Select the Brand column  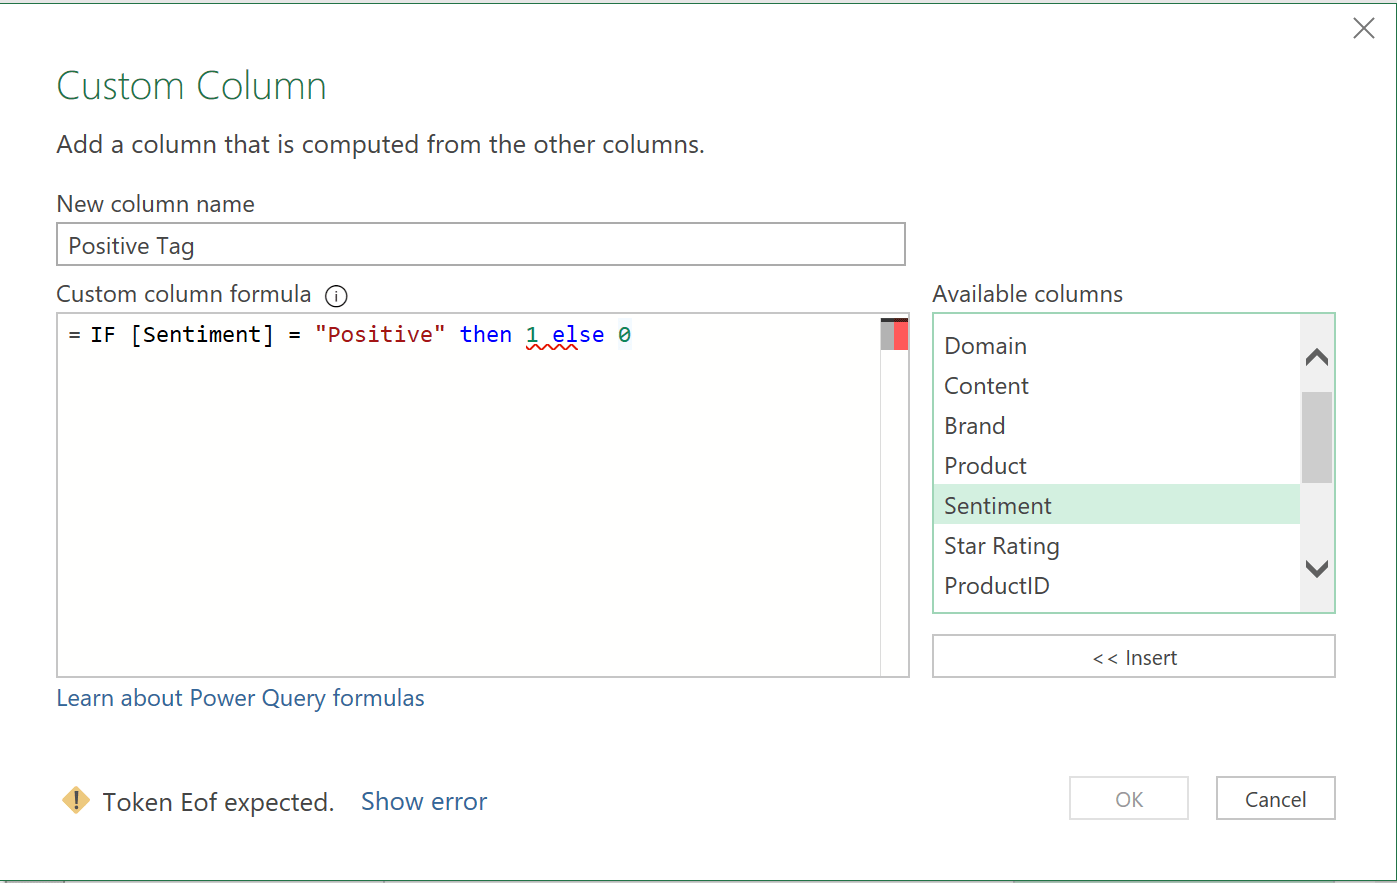coord(974,426)
